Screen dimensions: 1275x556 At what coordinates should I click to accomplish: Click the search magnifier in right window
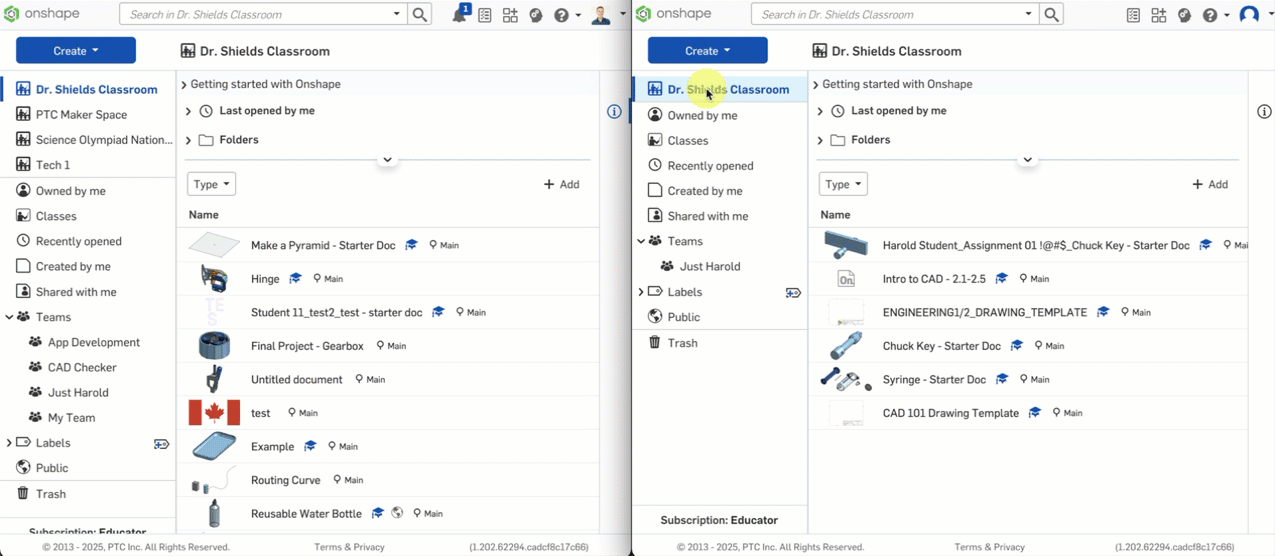(x=1051, y=15)
